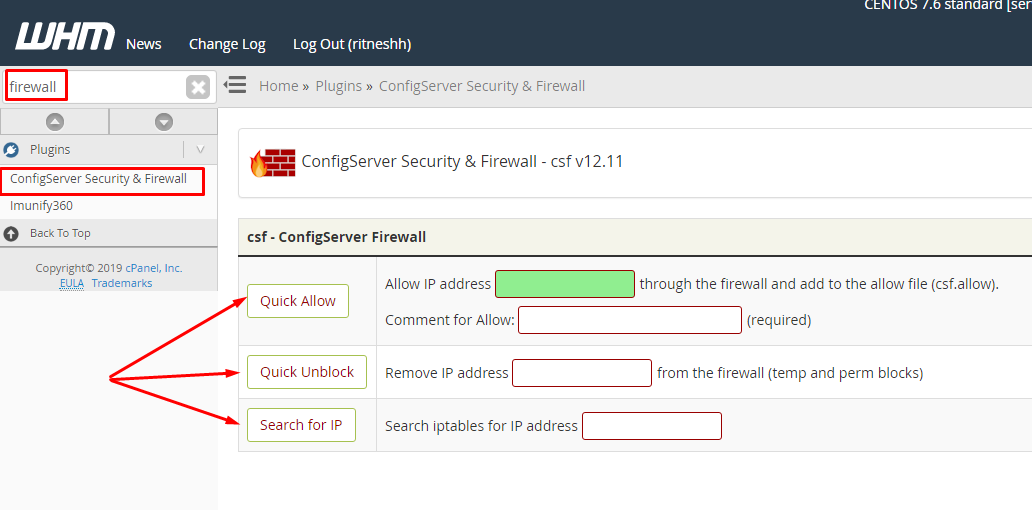The width and height of the screenshot is (1032, 510).
Task: Click the green Allow IP address field
Action: pyautogui.click(x=565, y=284)
